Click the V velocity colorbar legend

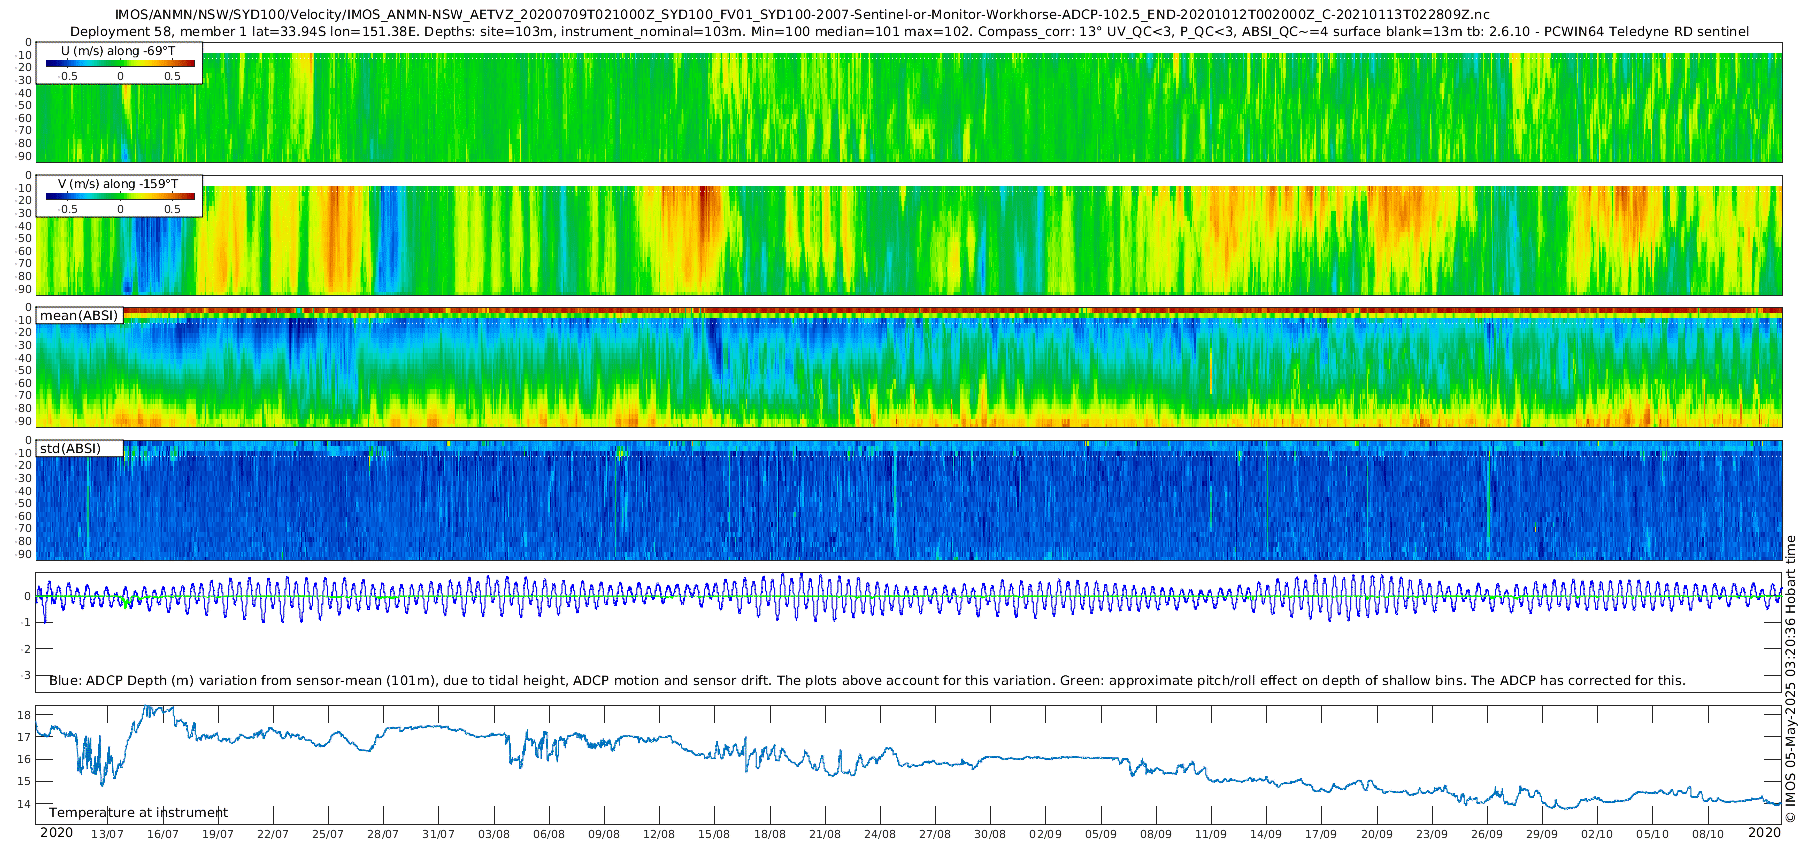pos(120,197)
